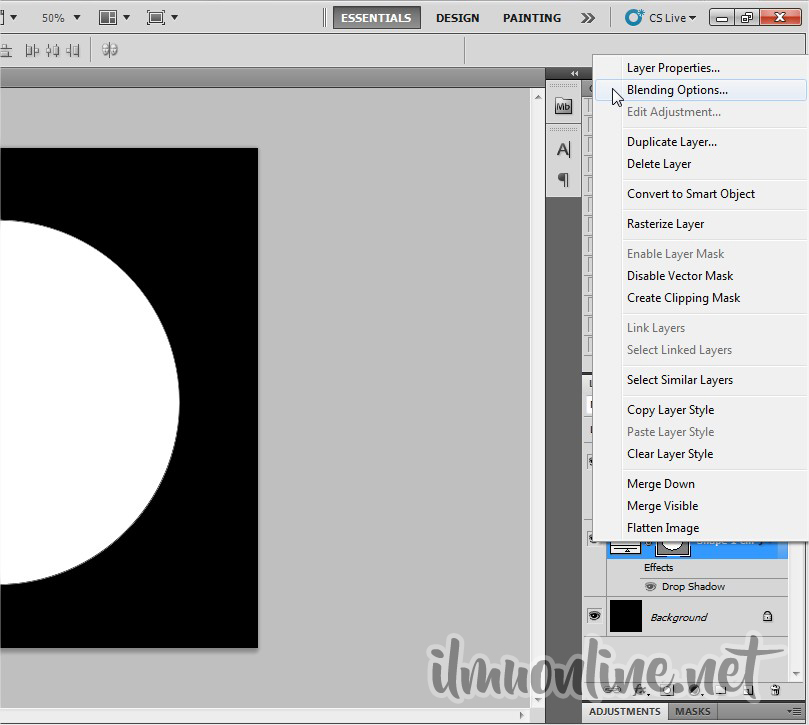Viewport: 809px width, 725px height.
Task: Click the add layer mask icon
Action: 666,690
